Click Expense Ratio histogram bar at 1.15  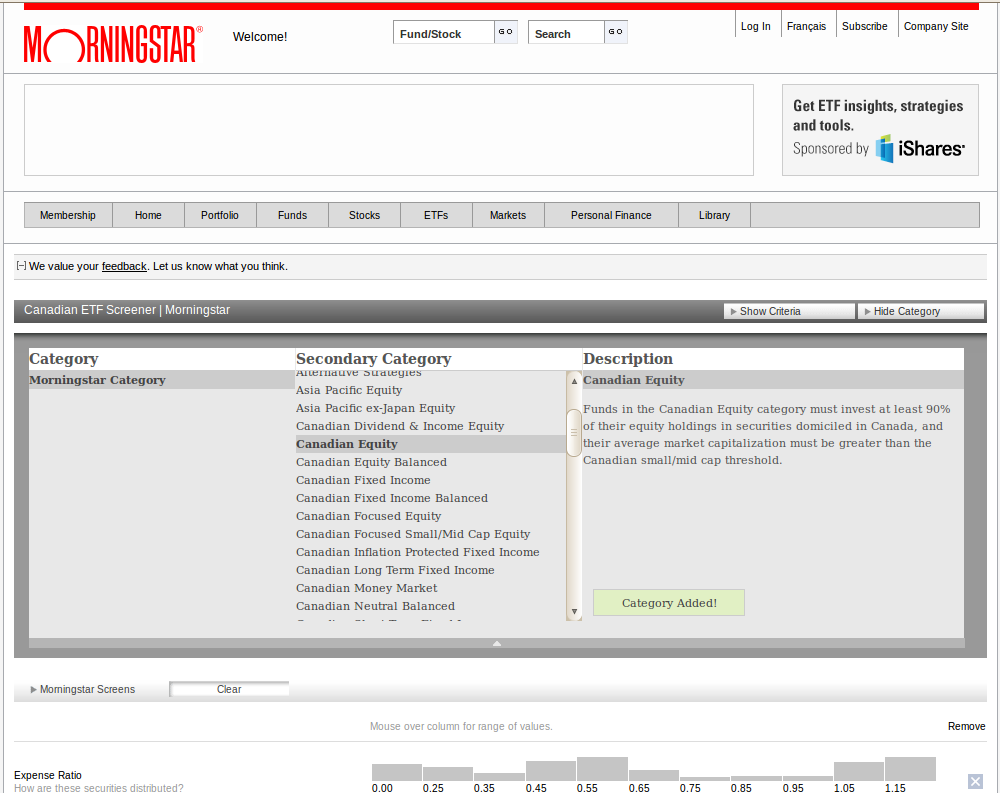click(910, 769)
